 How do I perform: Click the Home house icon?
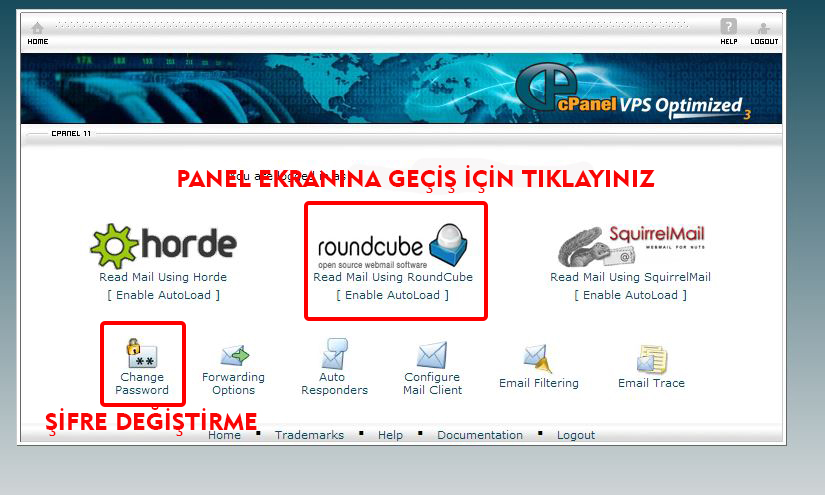coord(37,27)
